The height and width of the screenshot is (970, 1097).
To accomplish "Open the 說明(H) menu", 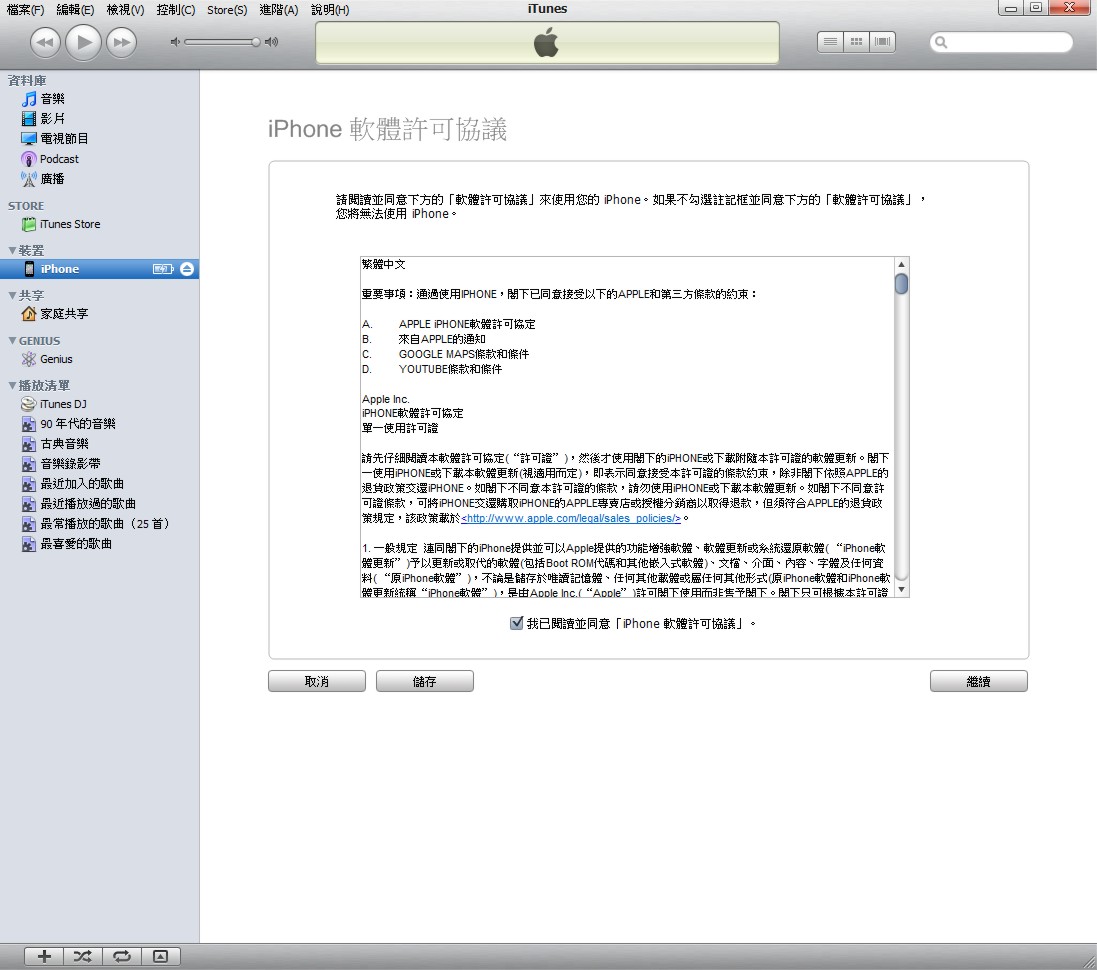I will click(330, 10).
